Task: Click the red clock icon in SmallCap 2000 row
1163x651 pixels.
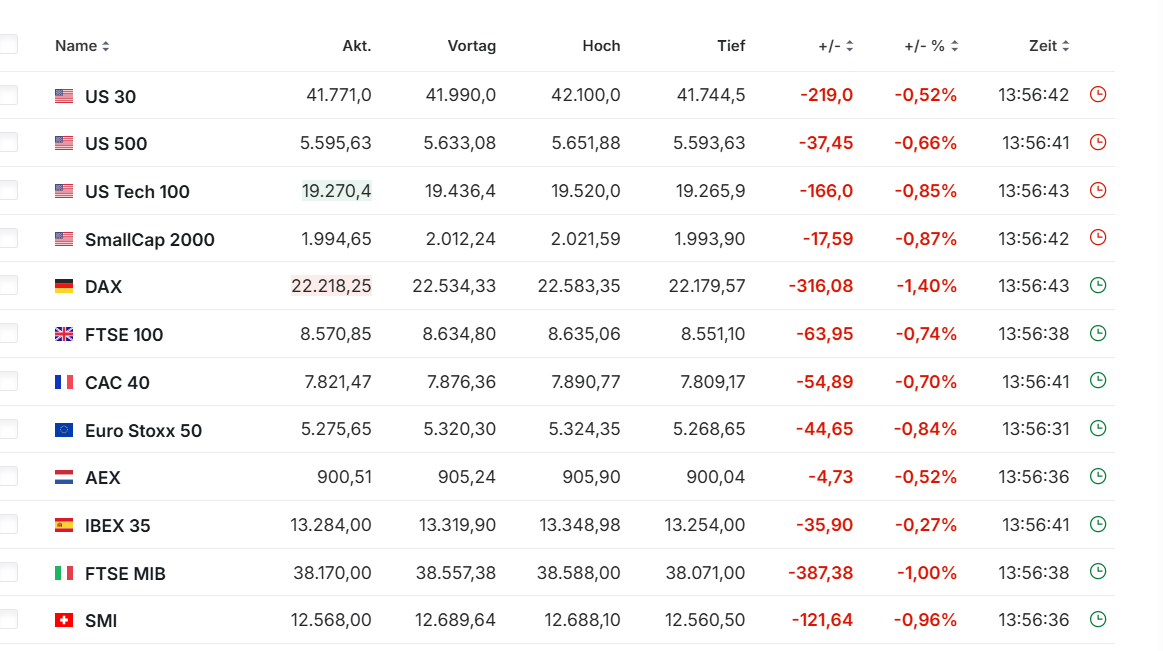Action: tap(1097, 238)
